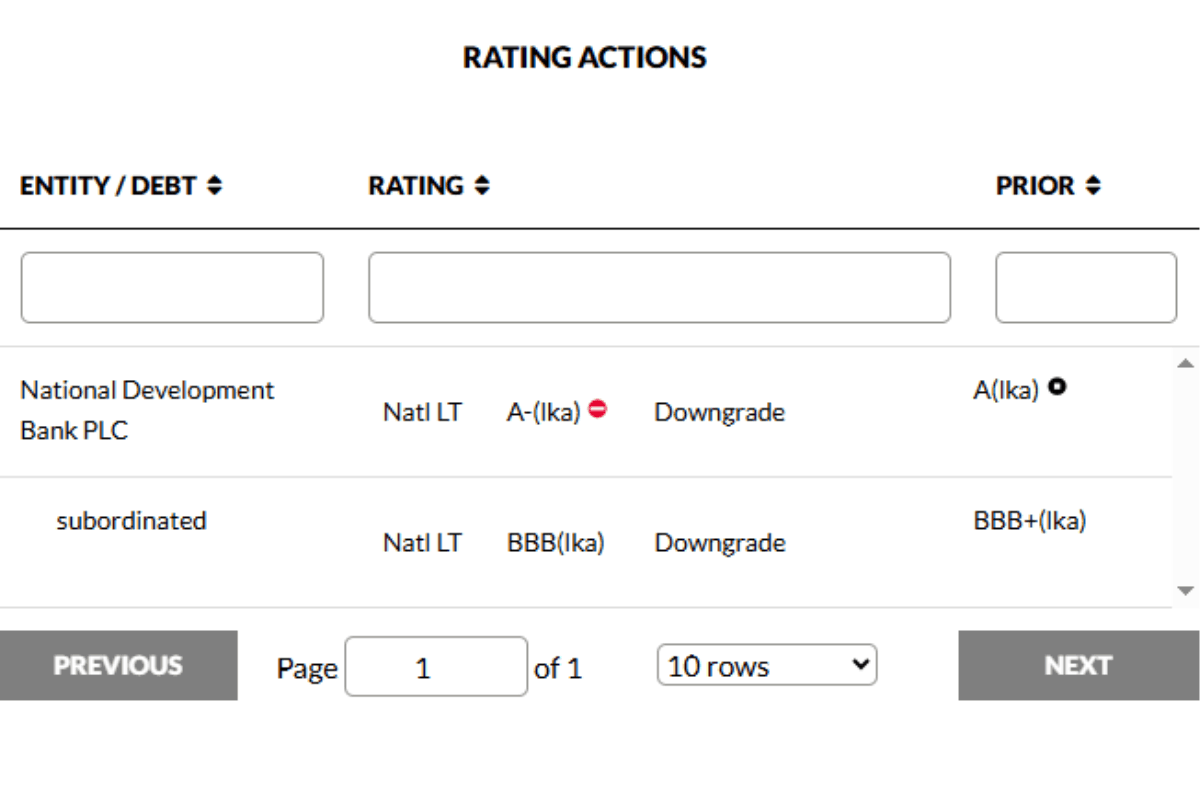
Task: Click the BBB(lka) rating value
Action: point(555,543)
